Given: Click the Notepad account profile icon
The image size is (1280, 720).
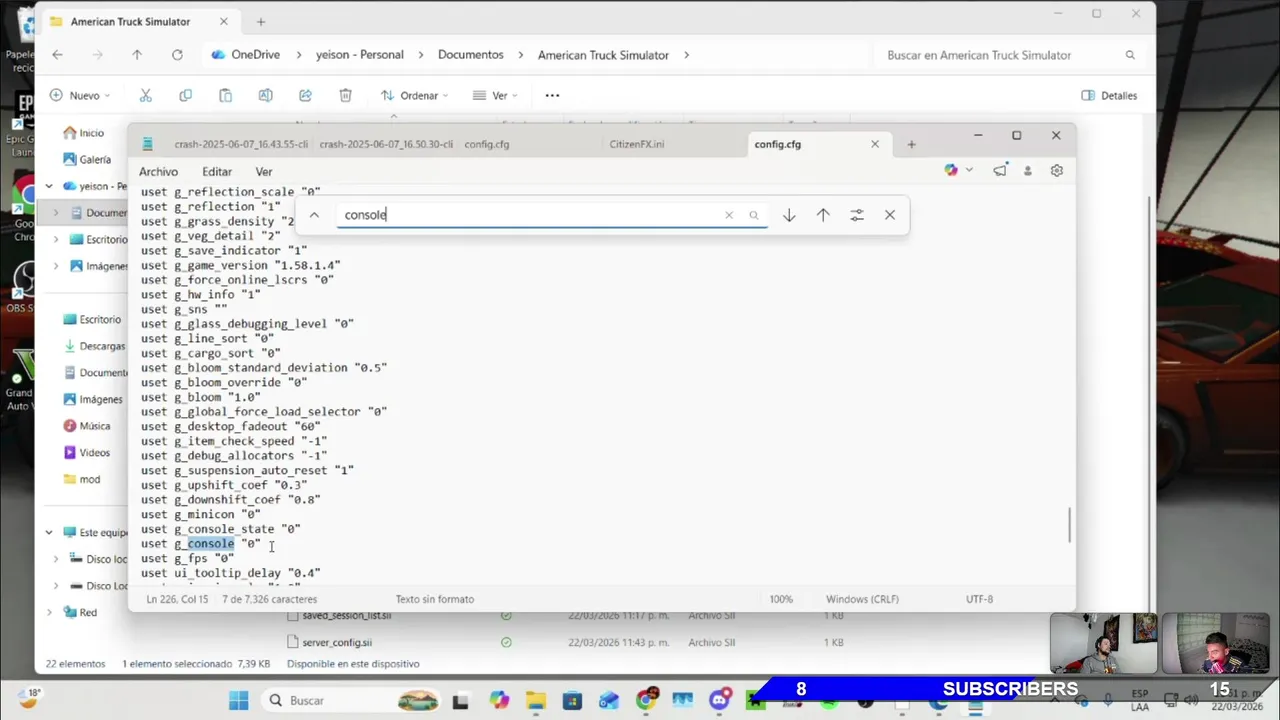Looking at the screenshot, I should coord(1027,171).
